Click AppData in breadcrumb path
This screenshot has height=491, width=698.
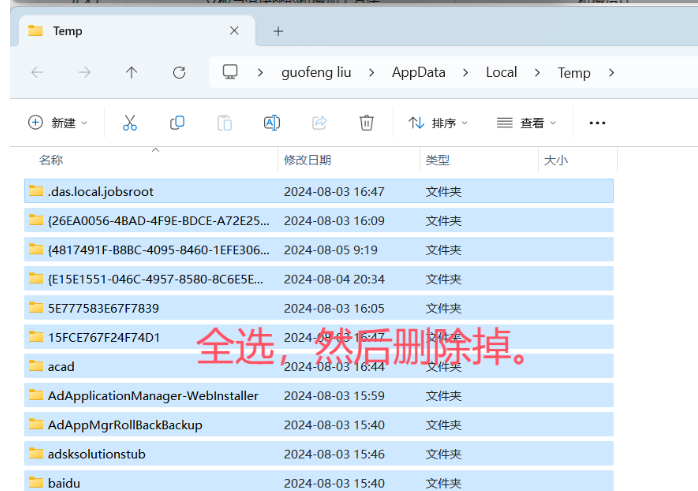coord(418,73)
